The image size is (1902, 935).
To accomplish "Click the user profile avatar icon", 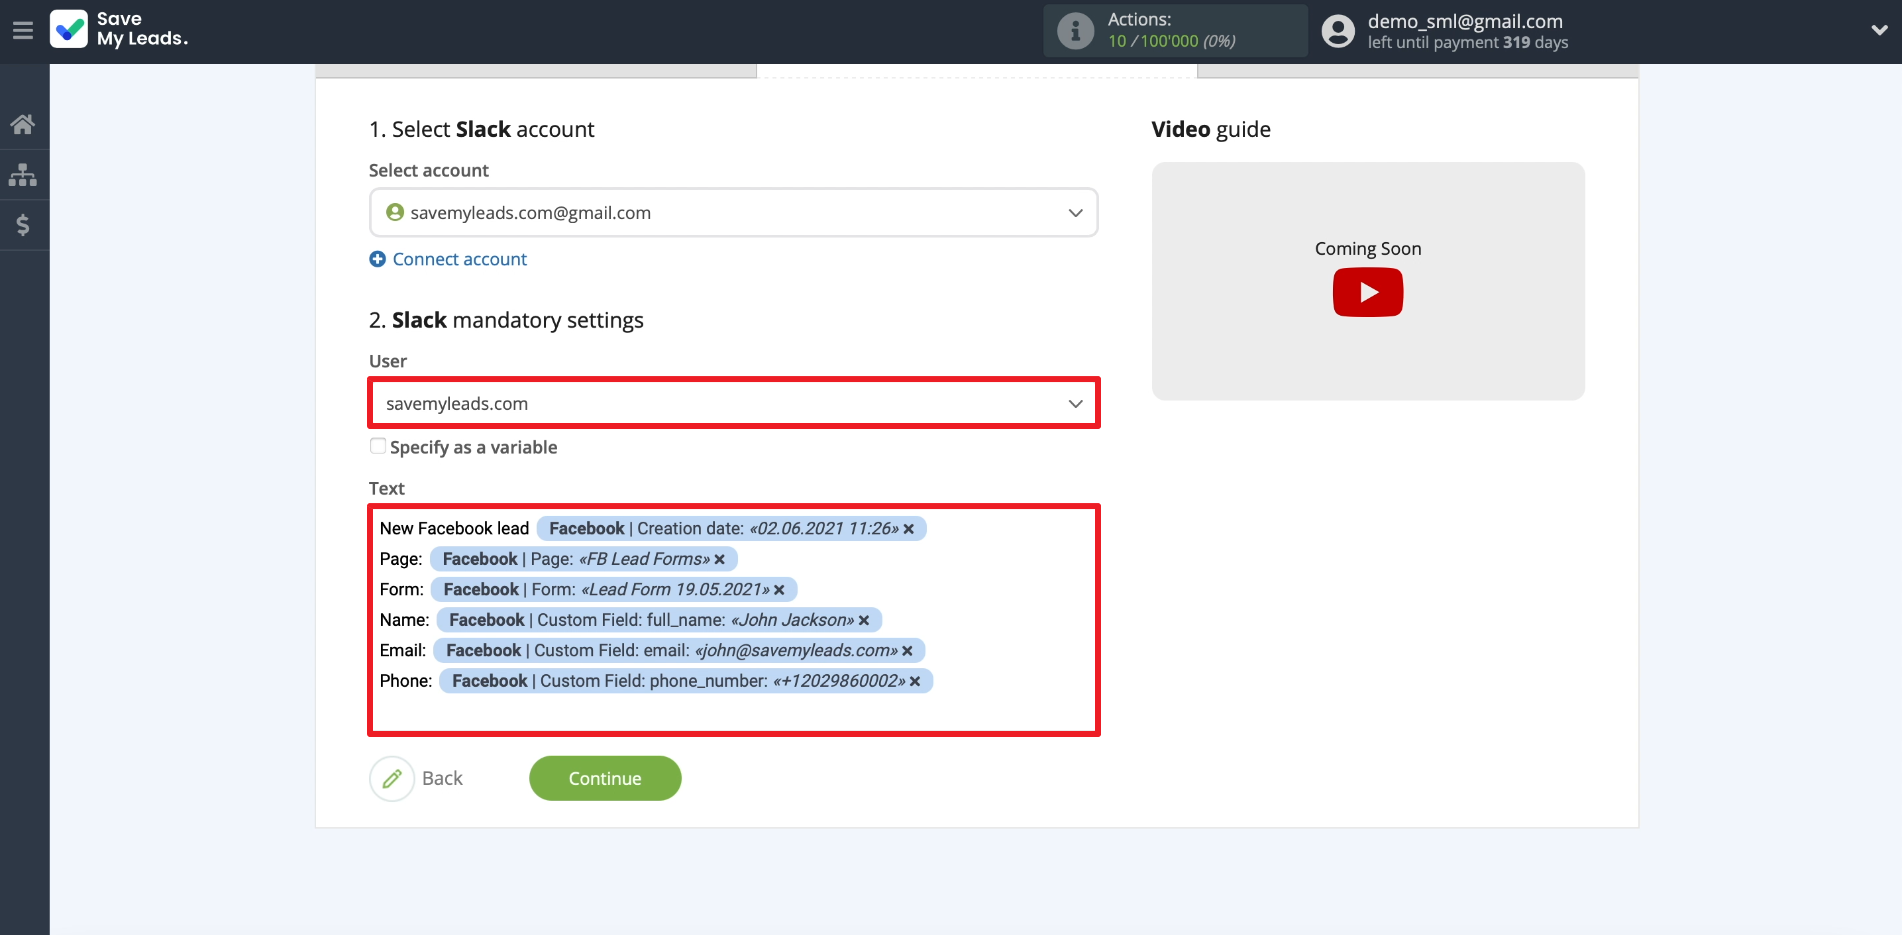I will click(x=1338, y=31).
